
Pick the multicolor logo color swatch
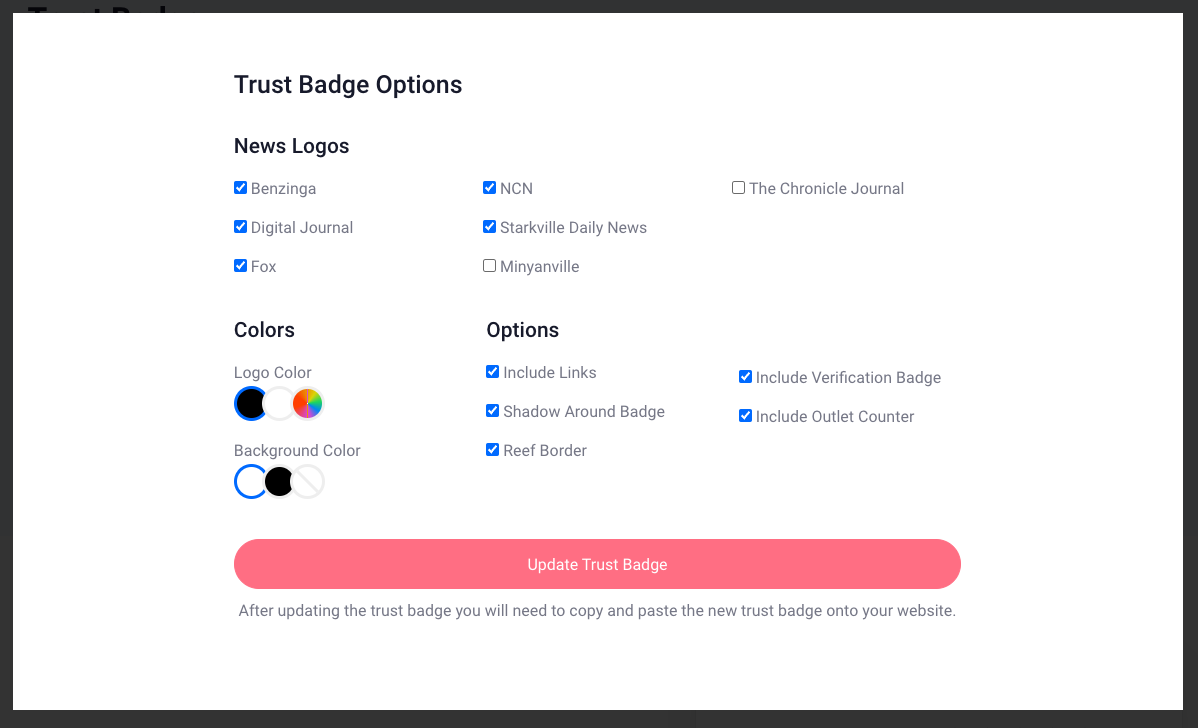tap(308, 403)
